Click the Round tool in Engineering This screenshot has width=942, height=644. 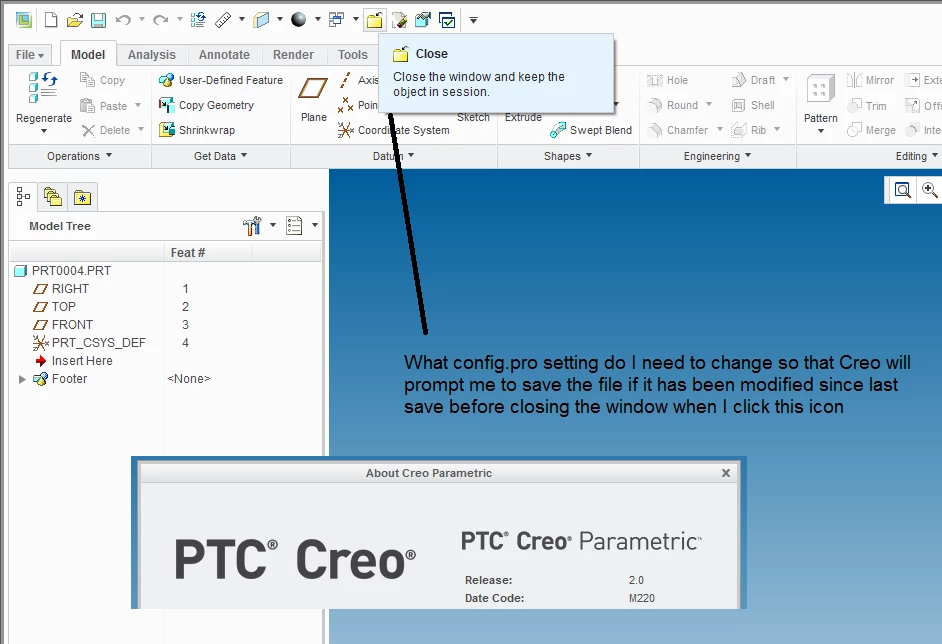point(673,105)
